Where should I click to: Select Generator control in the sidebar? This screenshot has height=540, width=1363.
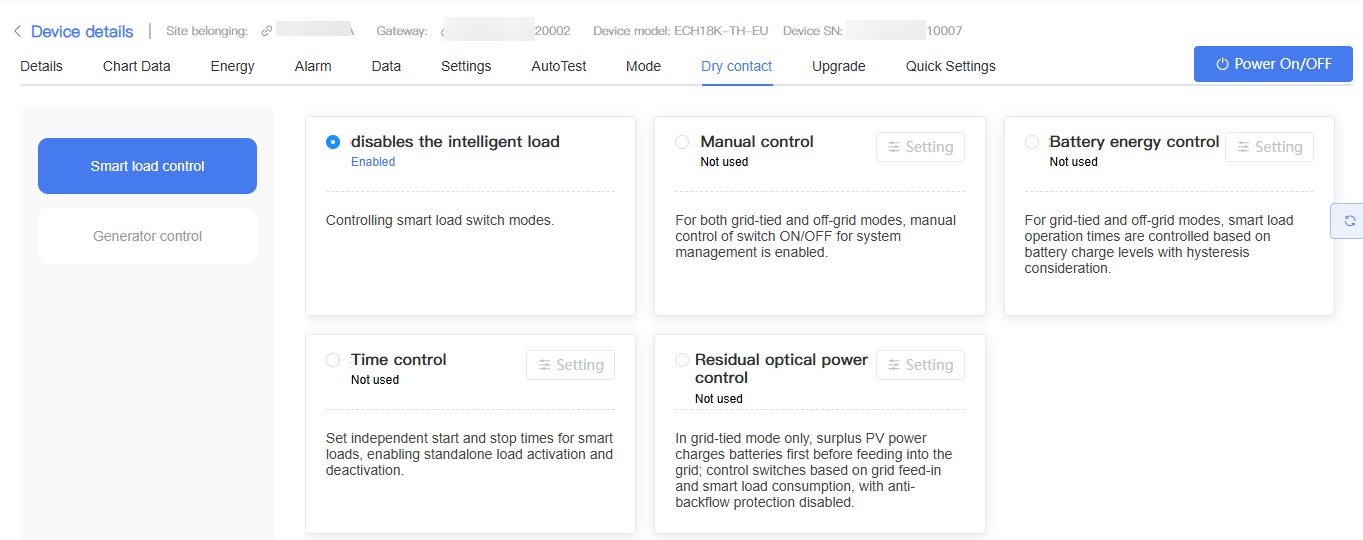click(x=148, y=236)
